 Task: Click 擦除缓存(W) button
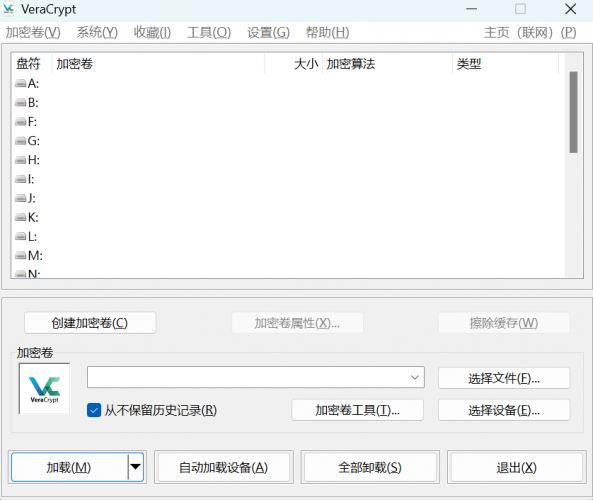pos(504,323)
